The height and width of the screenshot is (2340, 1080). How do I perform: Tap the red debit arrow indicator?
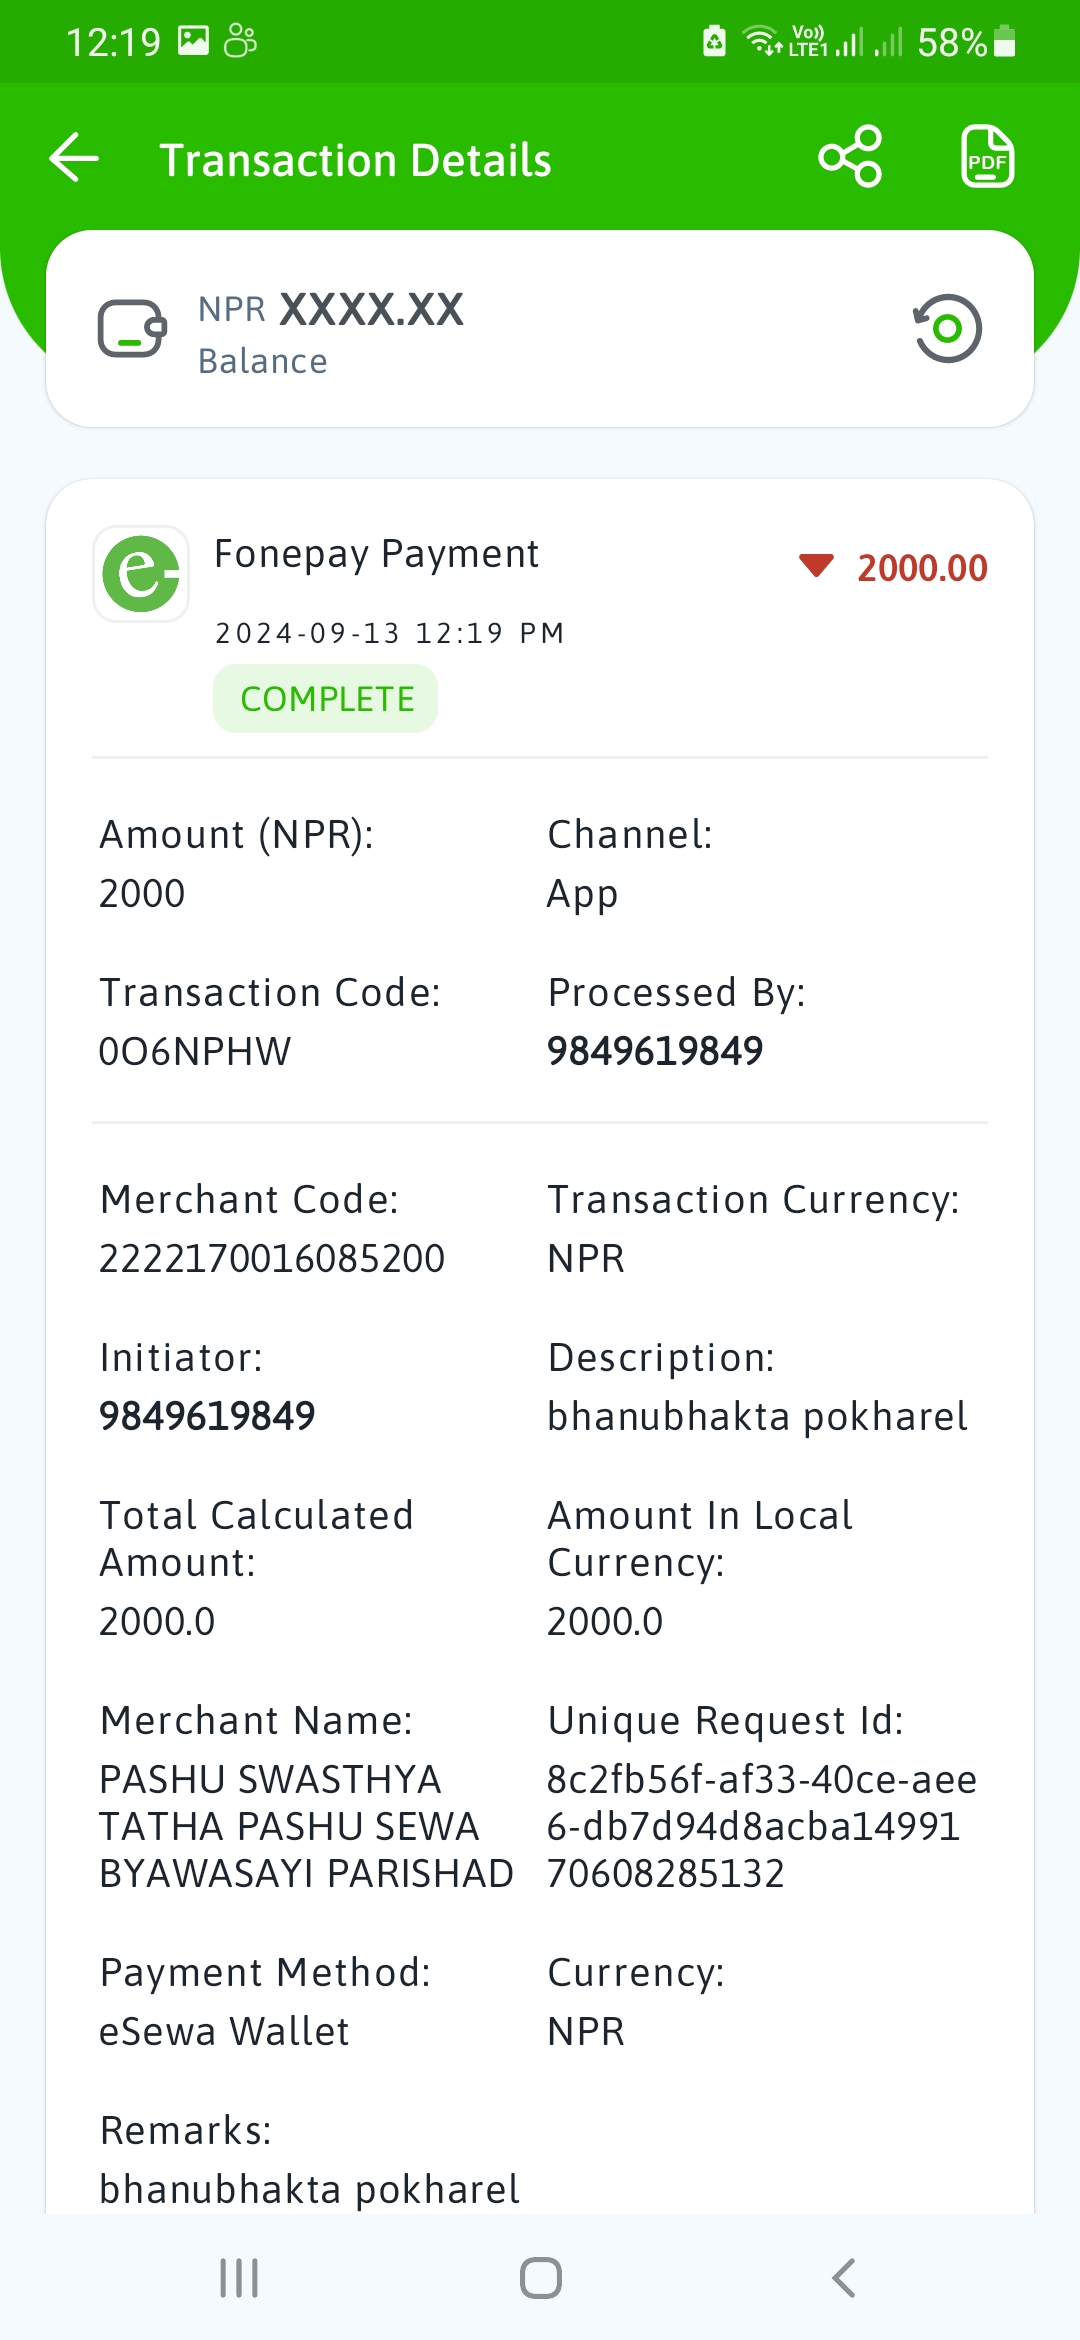point(816,566)
